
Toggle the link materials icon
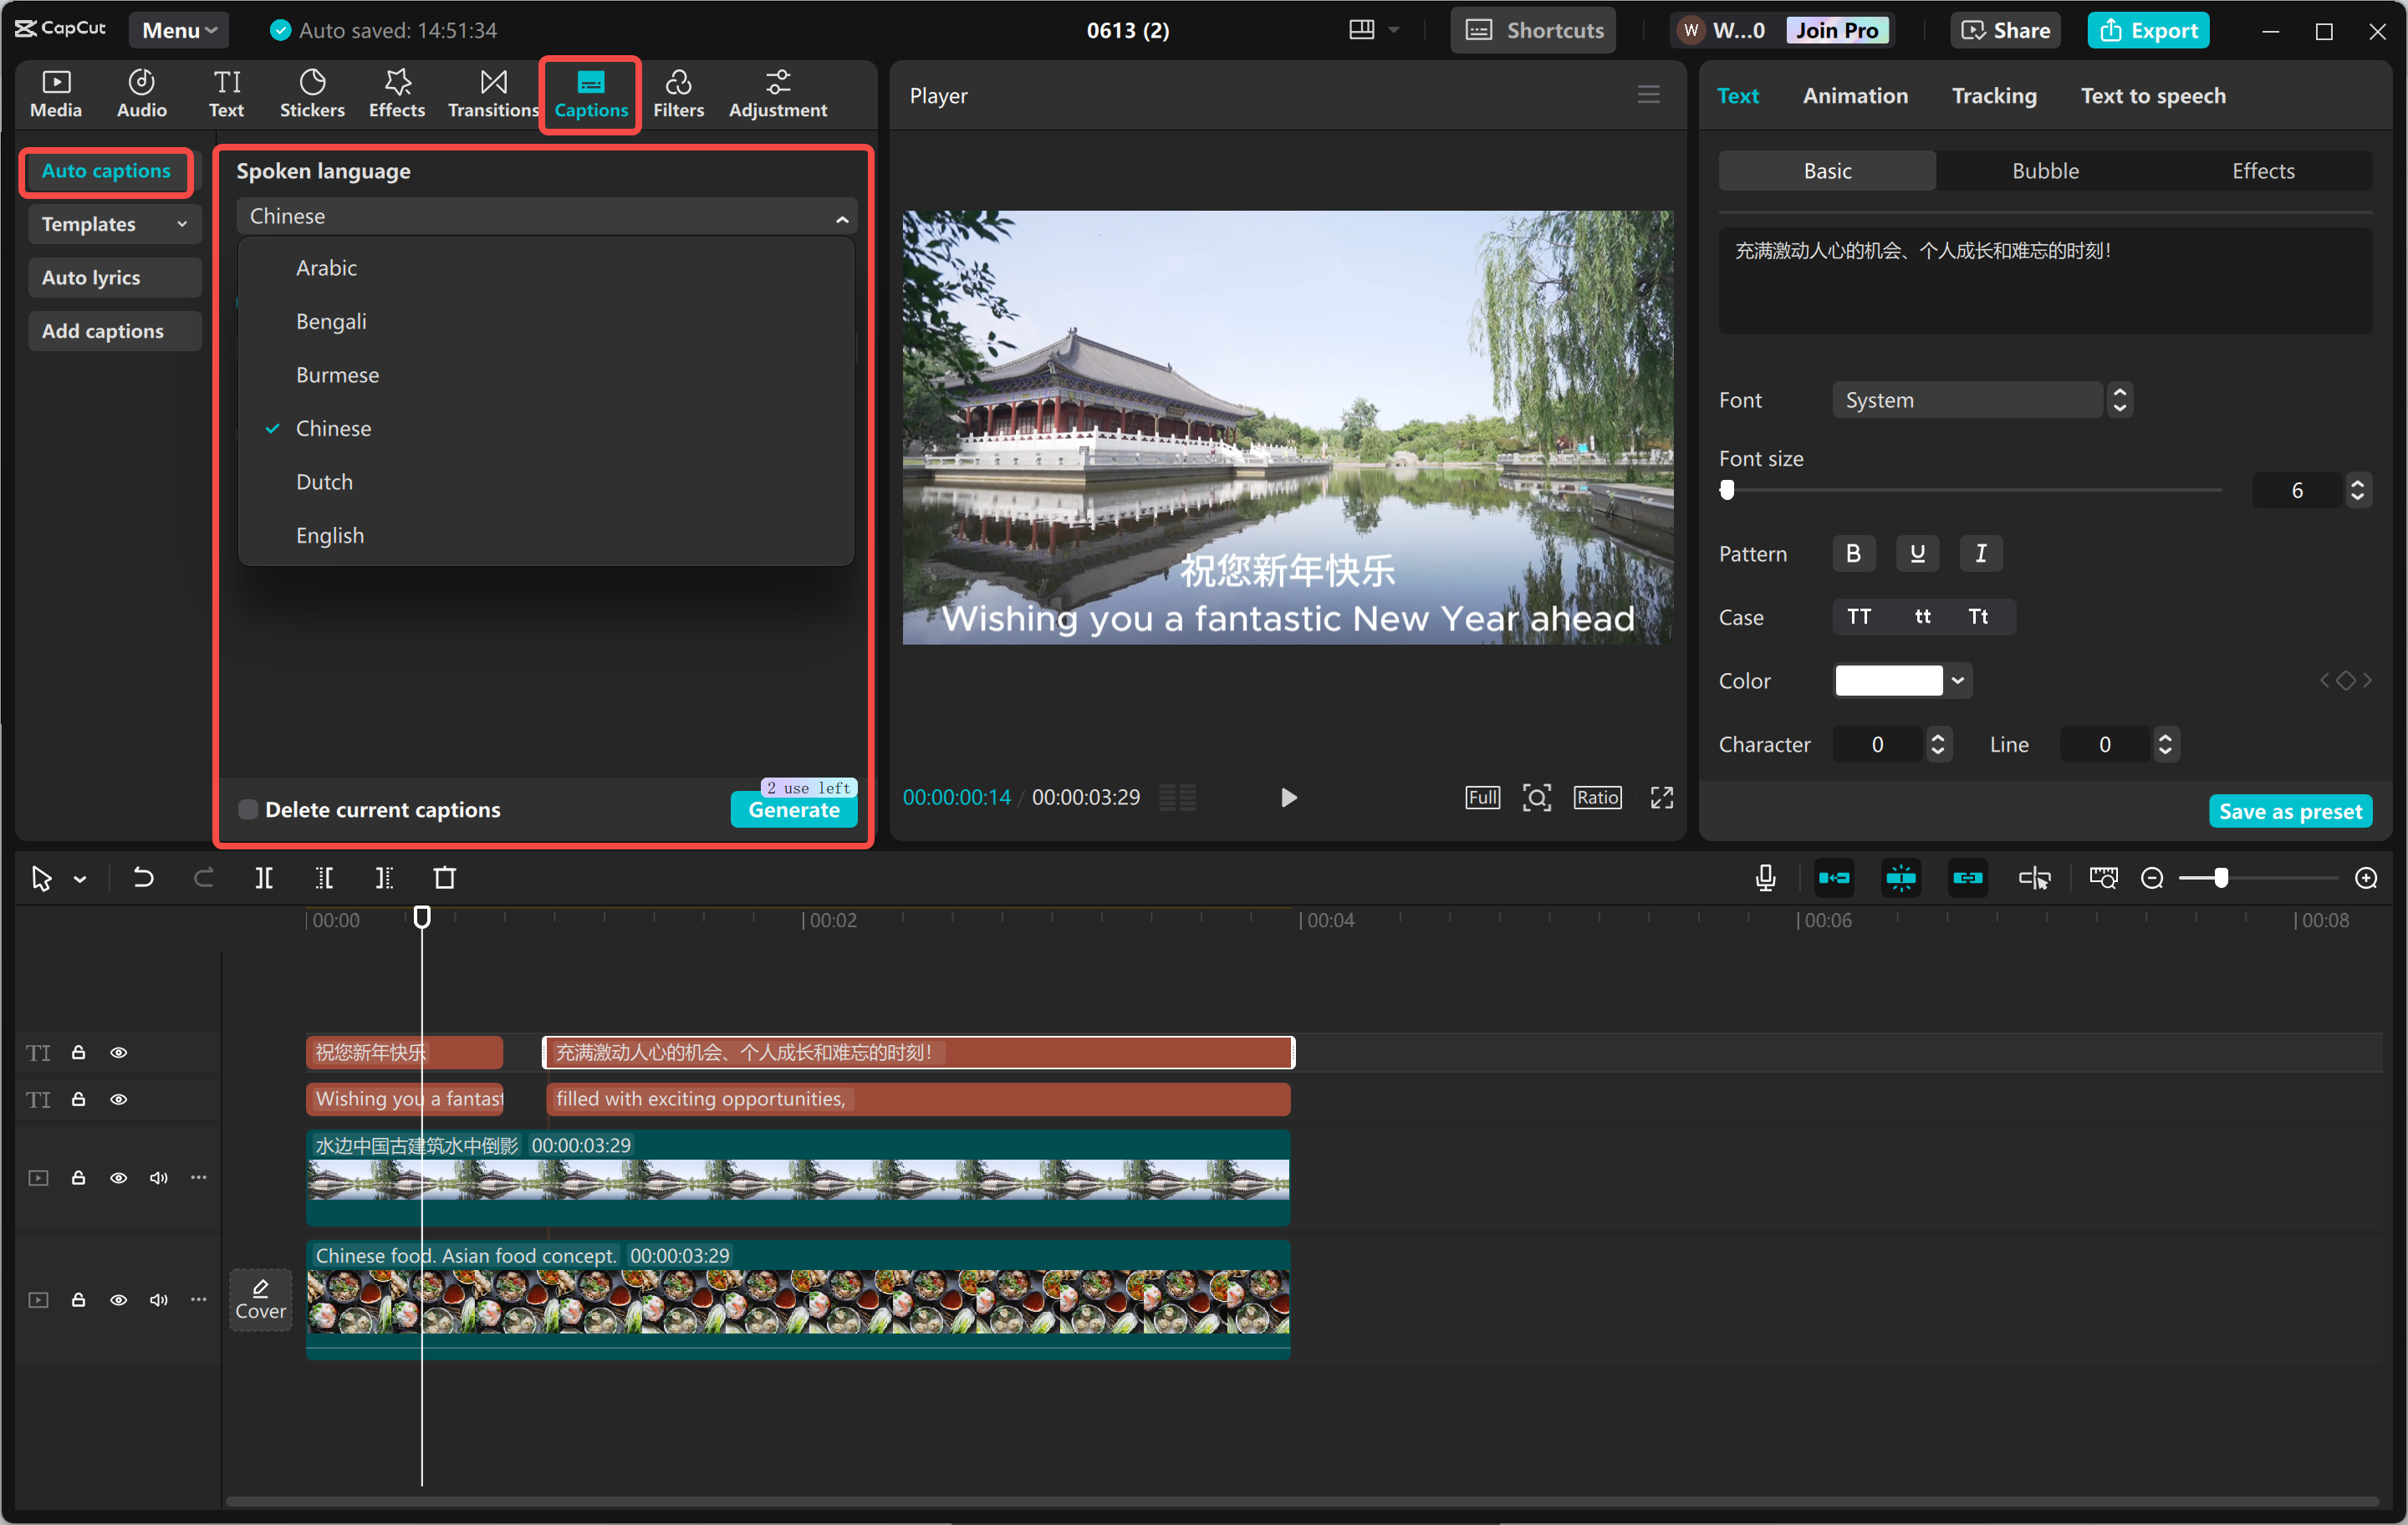pyautogui.click(x=1967, y=877)
